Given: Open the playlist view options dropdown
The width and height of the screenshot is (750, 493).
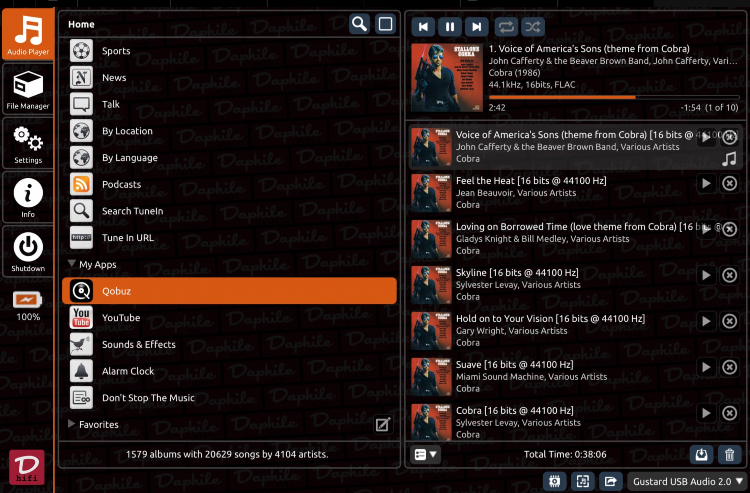Looking at the screenshot, I should click(x=425, y=454).
